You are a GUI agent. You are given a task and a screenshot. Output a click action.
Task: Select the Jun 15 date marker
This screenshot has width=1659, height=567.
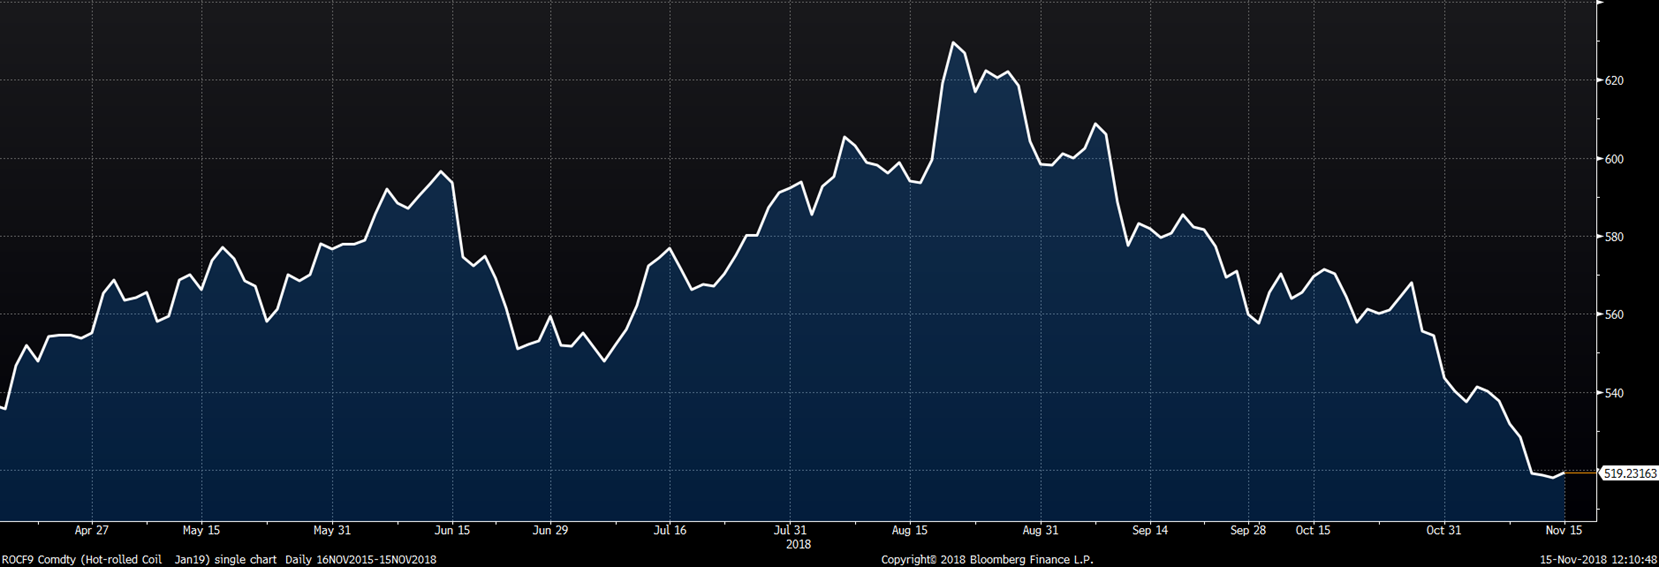(x=452, y=531)
